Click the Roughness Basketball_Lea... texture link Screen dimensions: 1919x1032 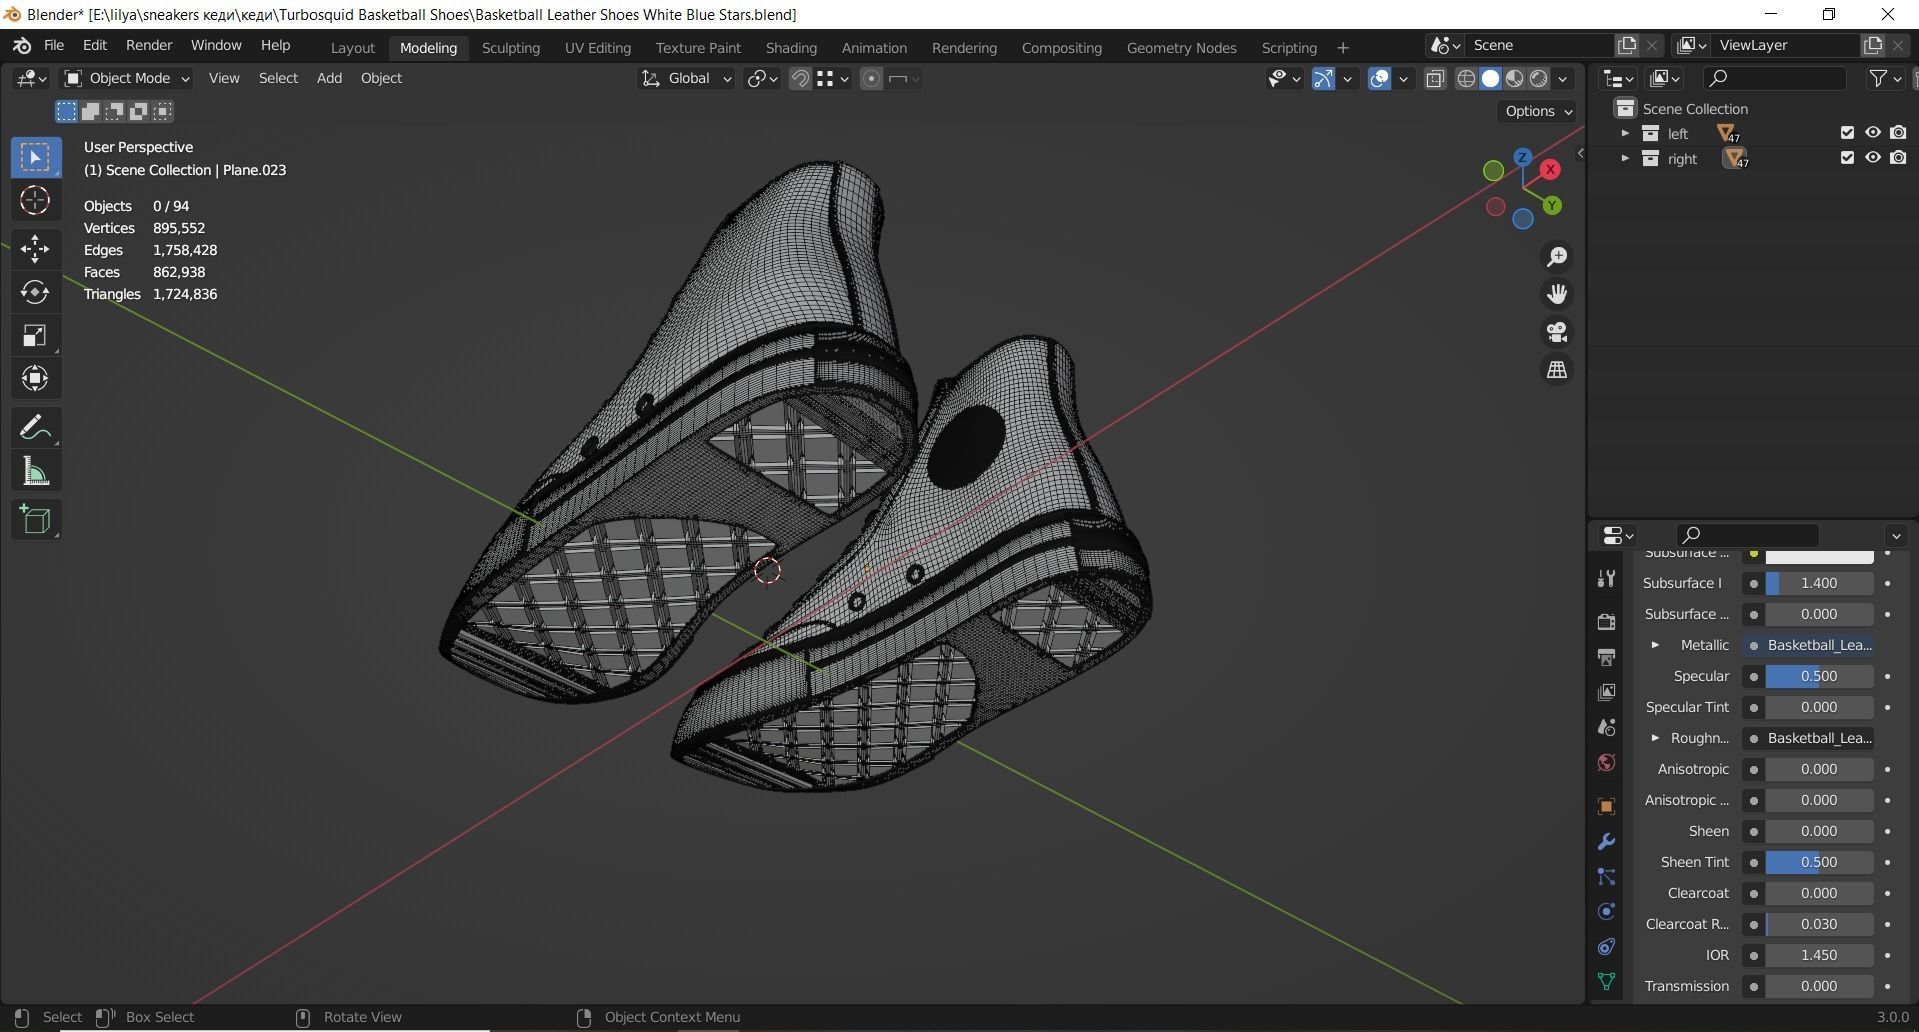point(1820,738)
